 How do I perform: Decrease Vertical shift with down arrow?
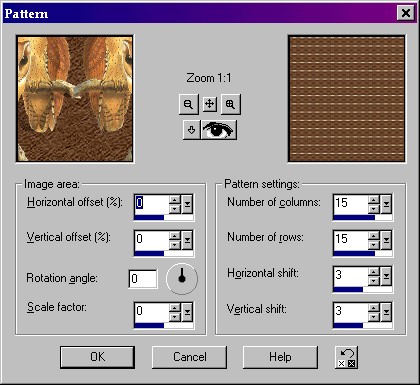(x=374, y=317)
